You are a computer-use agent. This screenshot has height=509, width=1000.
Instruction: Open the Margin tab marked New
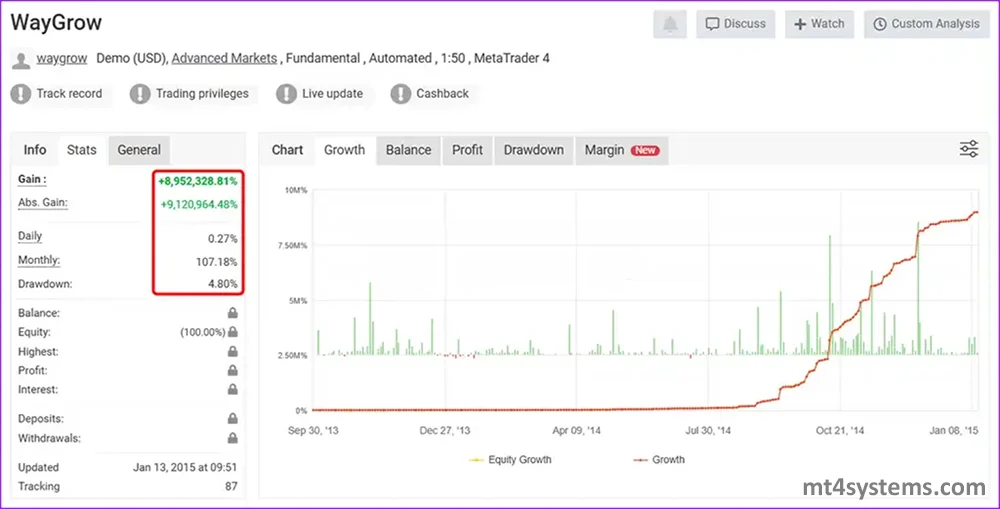tap(622, 150)
